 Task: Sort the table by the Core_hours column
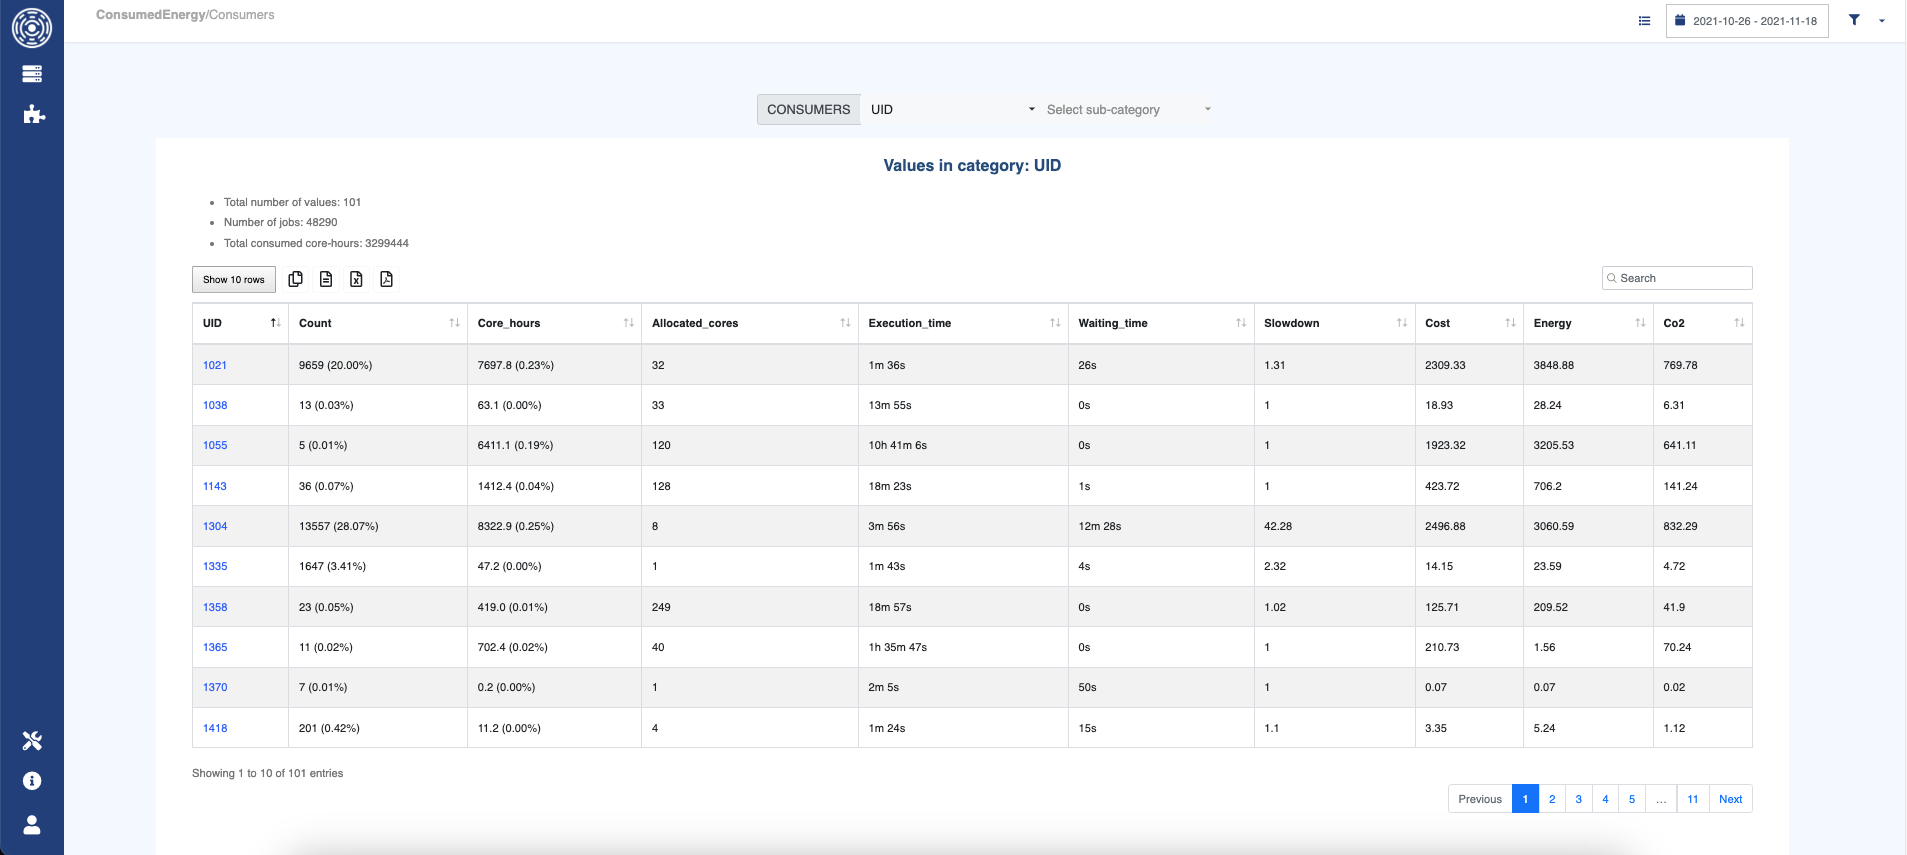pos(554,323)
